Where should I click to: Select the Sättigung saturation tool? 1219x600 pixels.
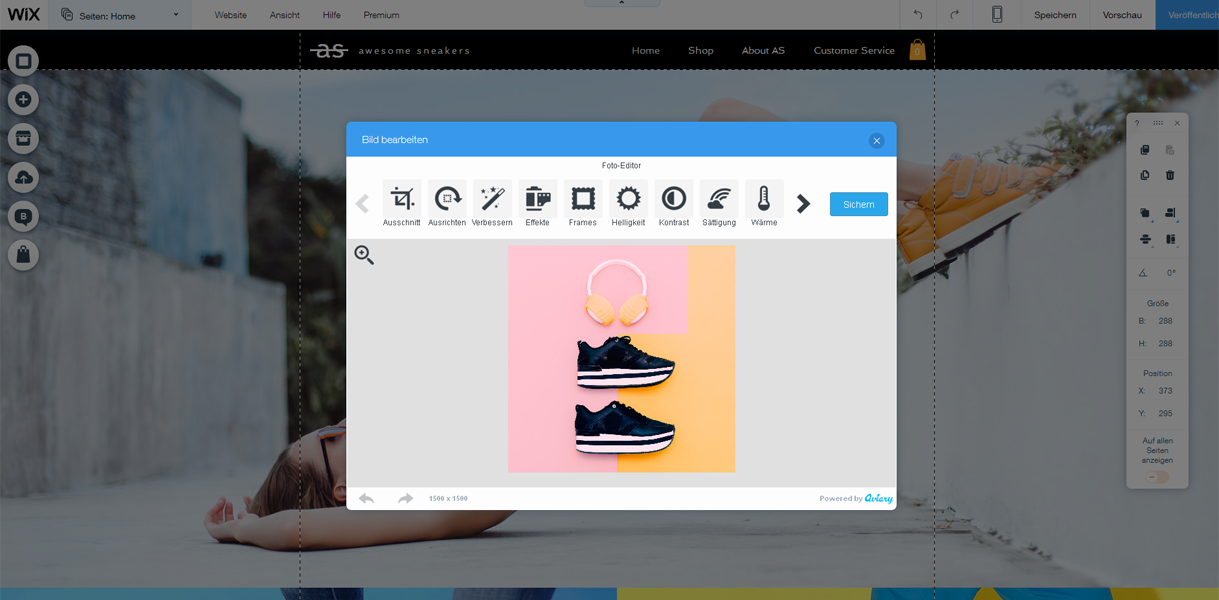point(719,200)
